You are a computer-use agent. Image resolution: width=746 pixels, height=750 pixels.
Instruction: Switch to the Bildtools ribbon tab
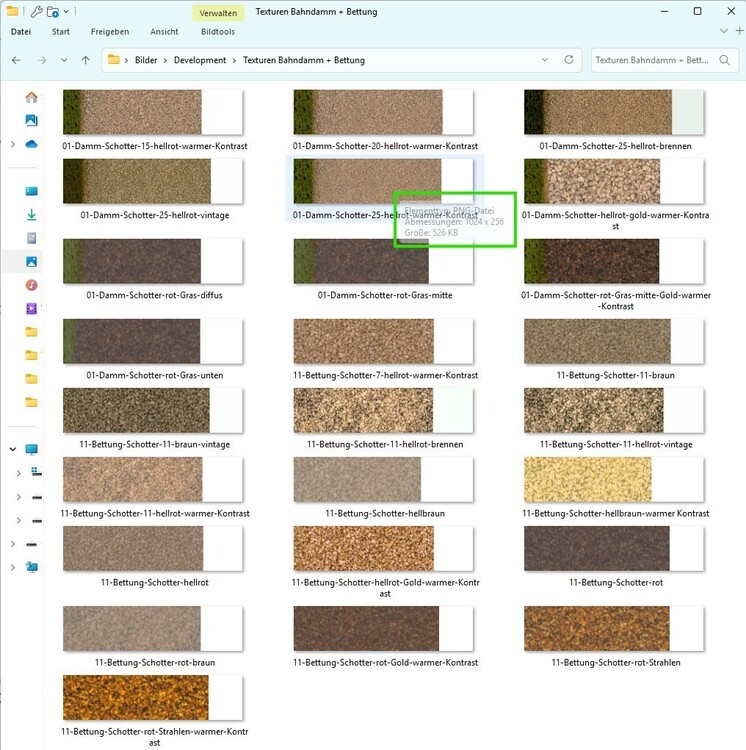[217, 32]
